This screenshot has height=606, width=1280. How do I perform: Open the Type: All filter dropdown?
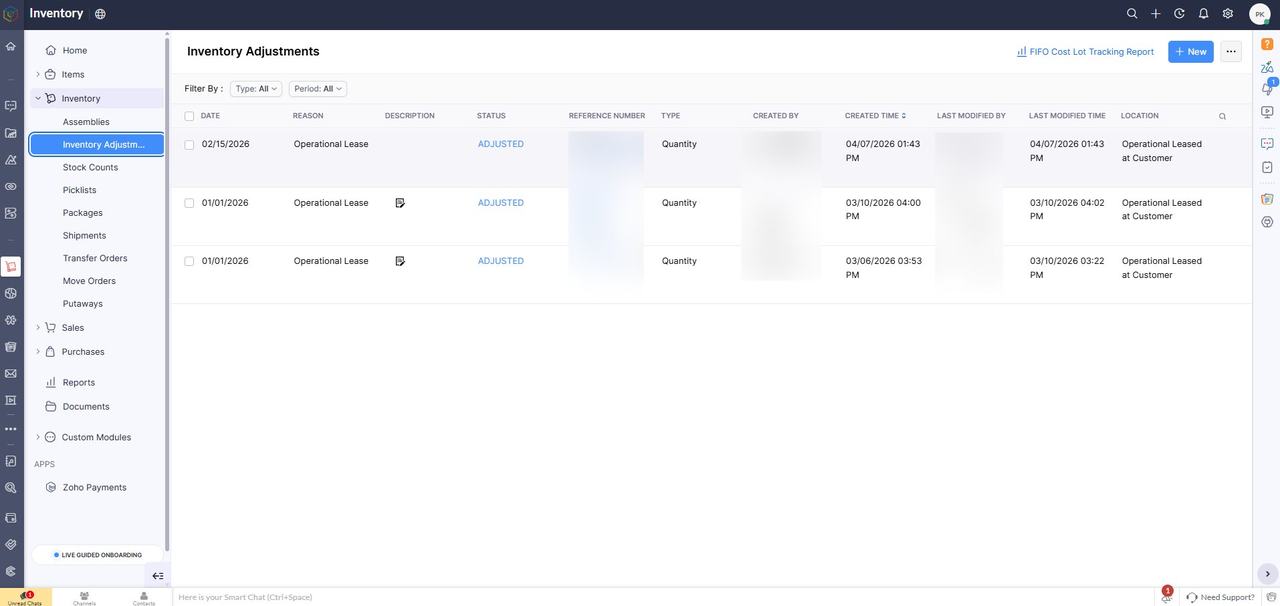(x=256, y=89)
